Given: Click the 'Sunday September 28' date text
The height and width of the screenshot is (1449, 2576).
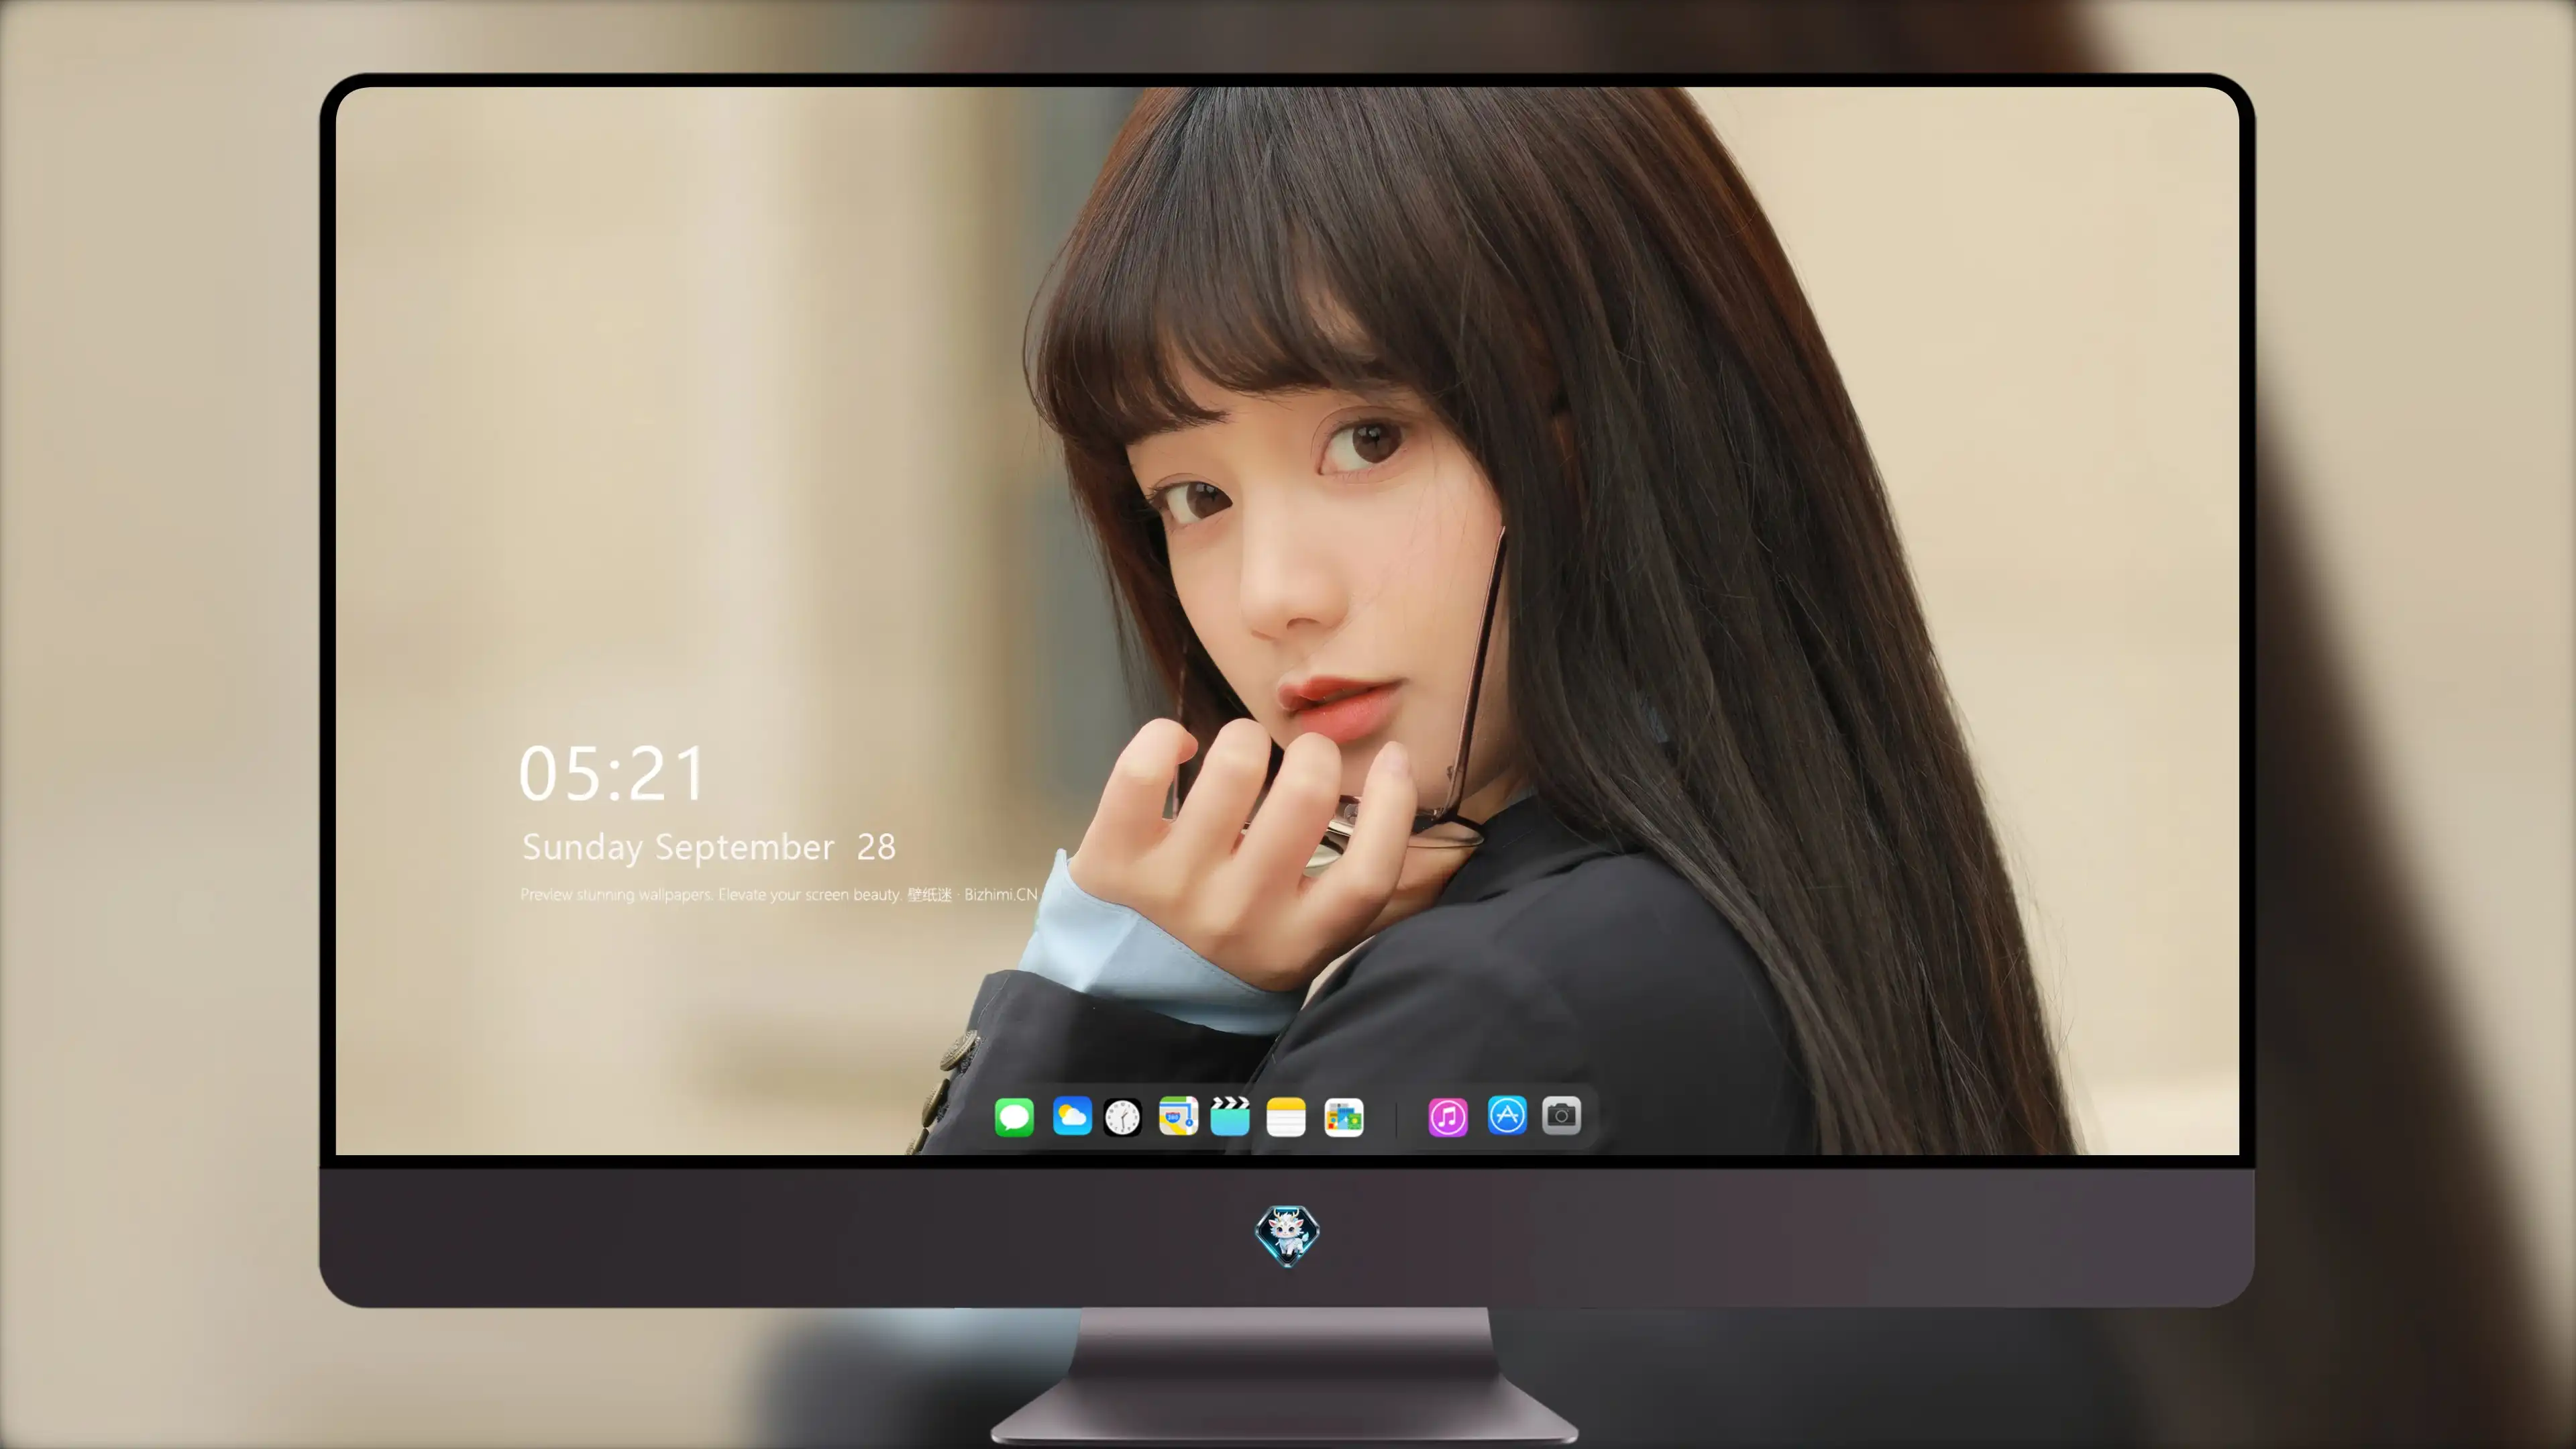Looking at the screenshot, I should pyautogui.click(x=709, y=847).
